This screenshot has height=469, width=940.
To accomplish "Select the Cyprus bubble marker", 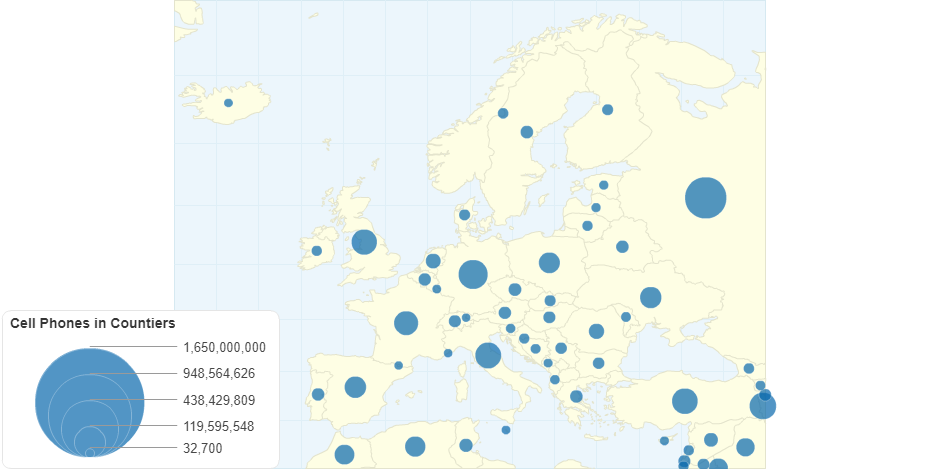I will pos(664,441).
